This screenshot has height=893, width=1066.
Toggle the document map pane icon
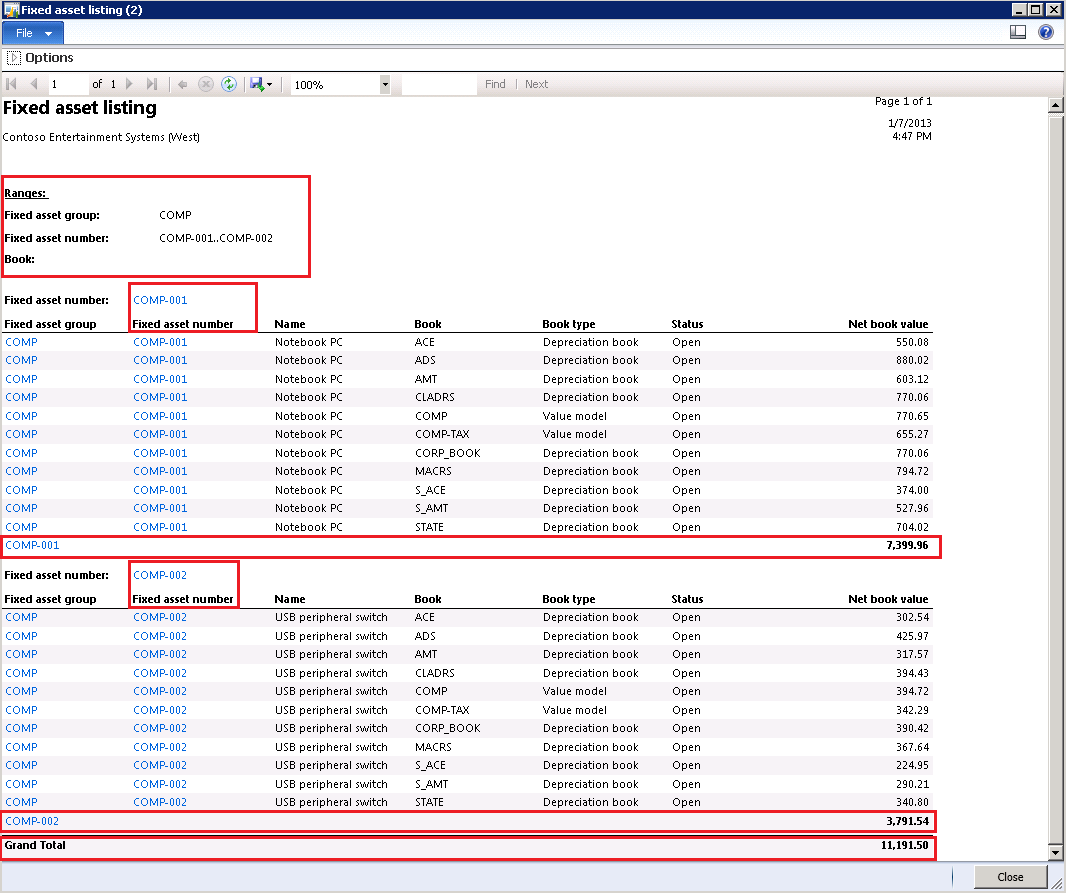coord(1018,31)
